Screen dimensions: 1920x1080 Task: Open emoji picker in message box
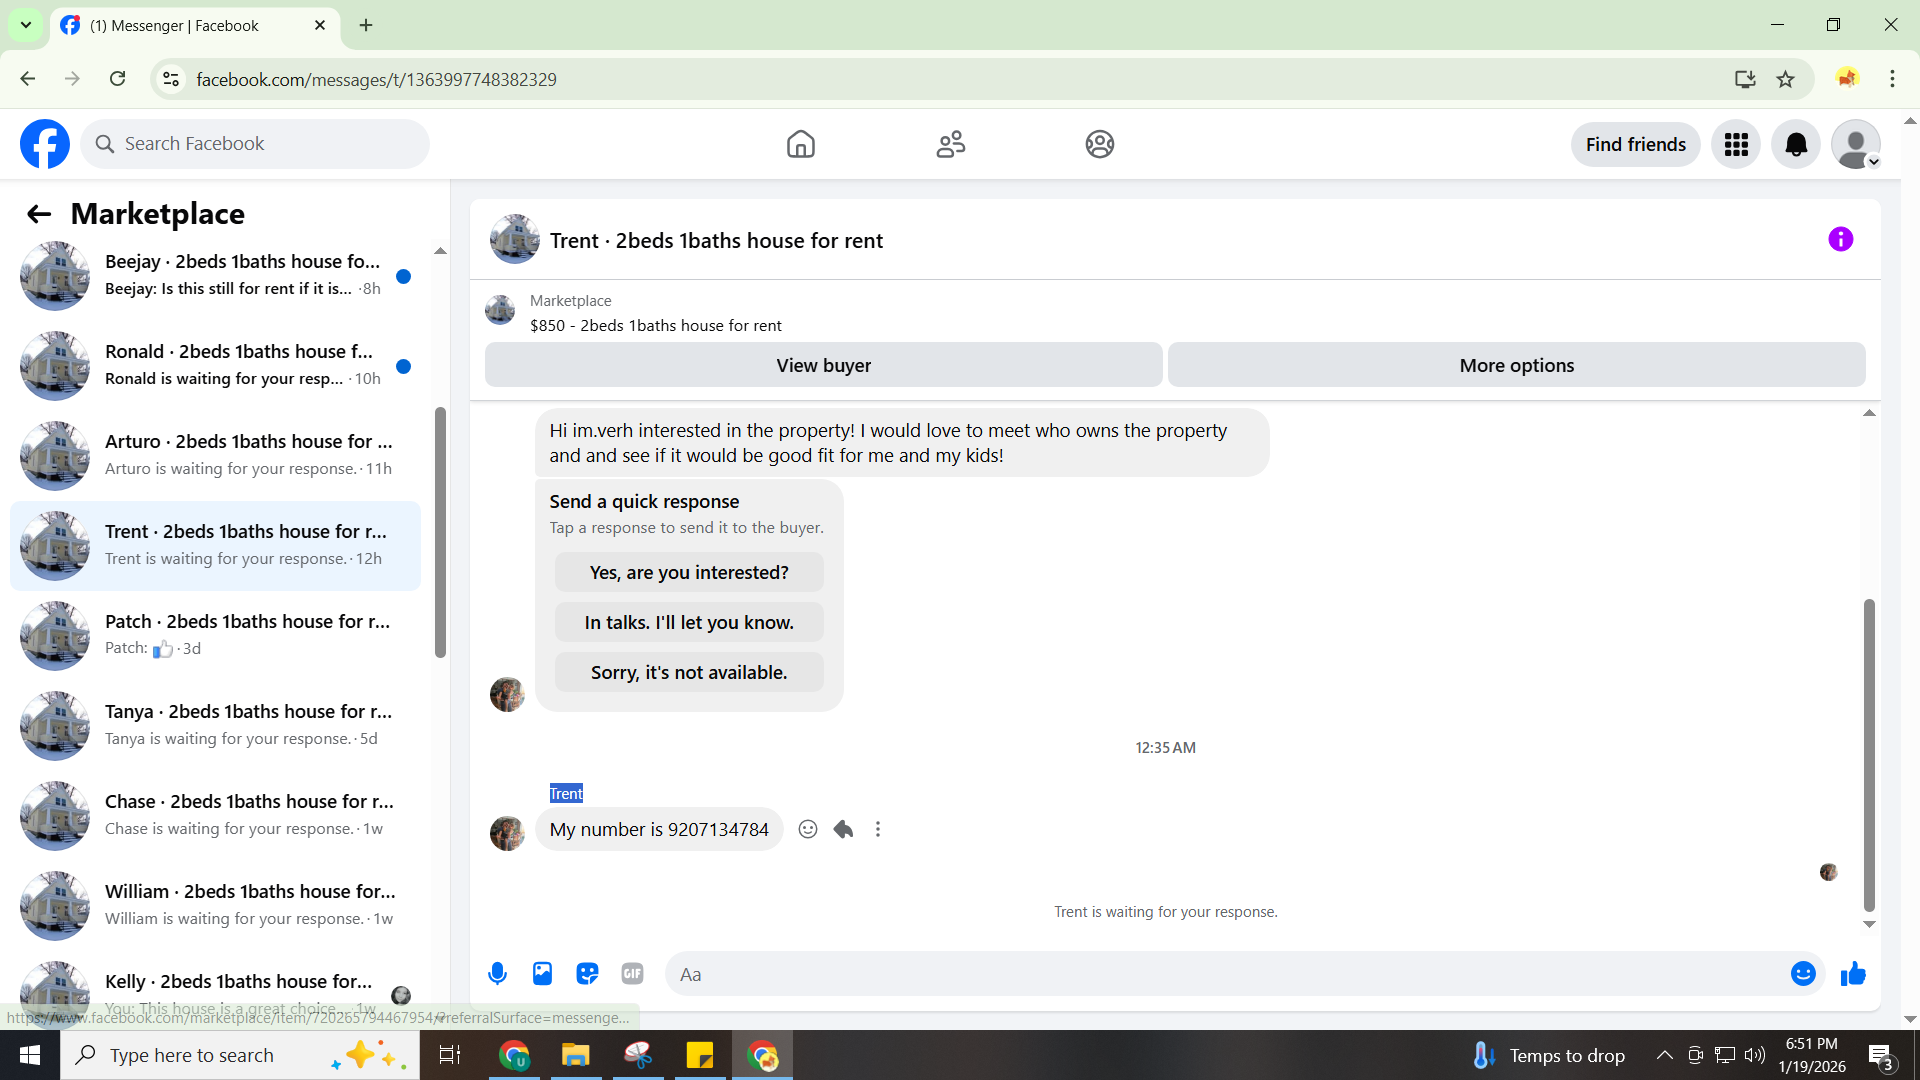pyautogui.click(x=1802, y=973)
